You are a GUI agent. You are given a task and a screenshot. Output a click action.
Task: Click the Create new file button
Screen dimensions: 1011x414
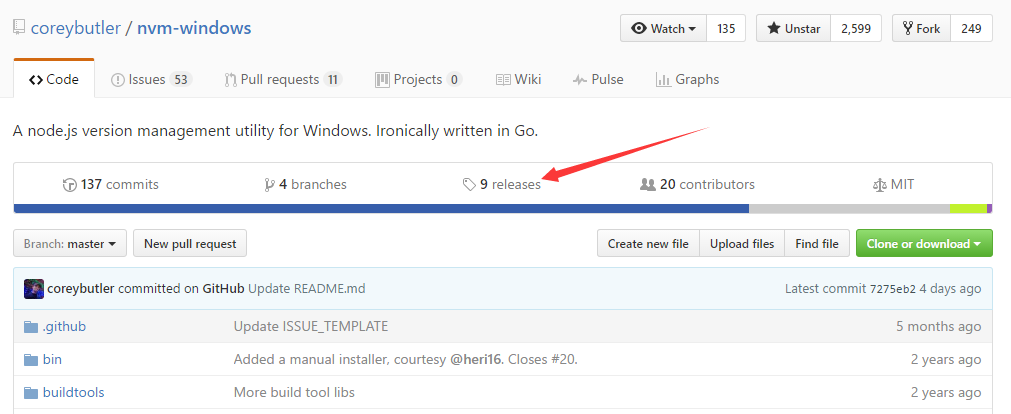tap(648, 244)
